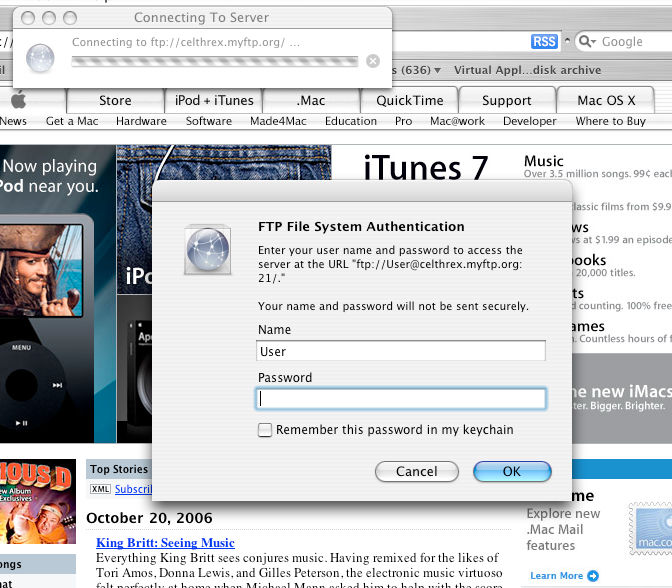
Task: Stop the FTP connection progress
Action: click(x=373, y=61)
